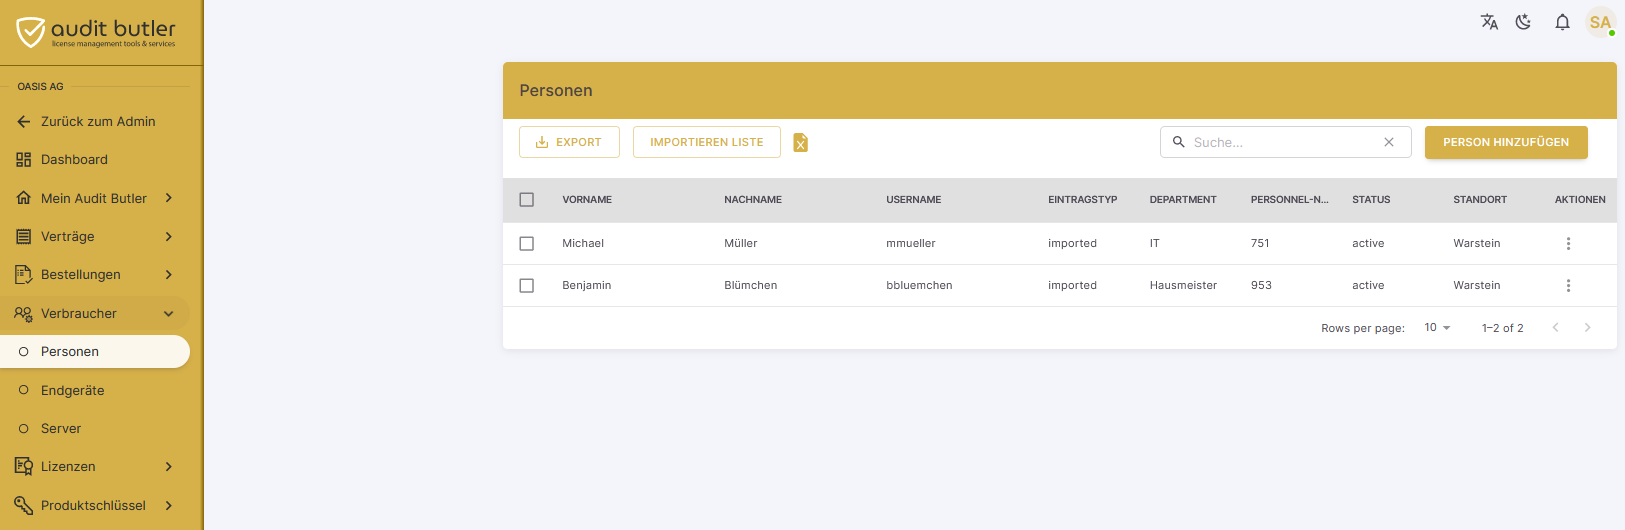Open actions menu for Michael Müller
This screenshot has height=530, width=1625.
(x=1568, y=243)
